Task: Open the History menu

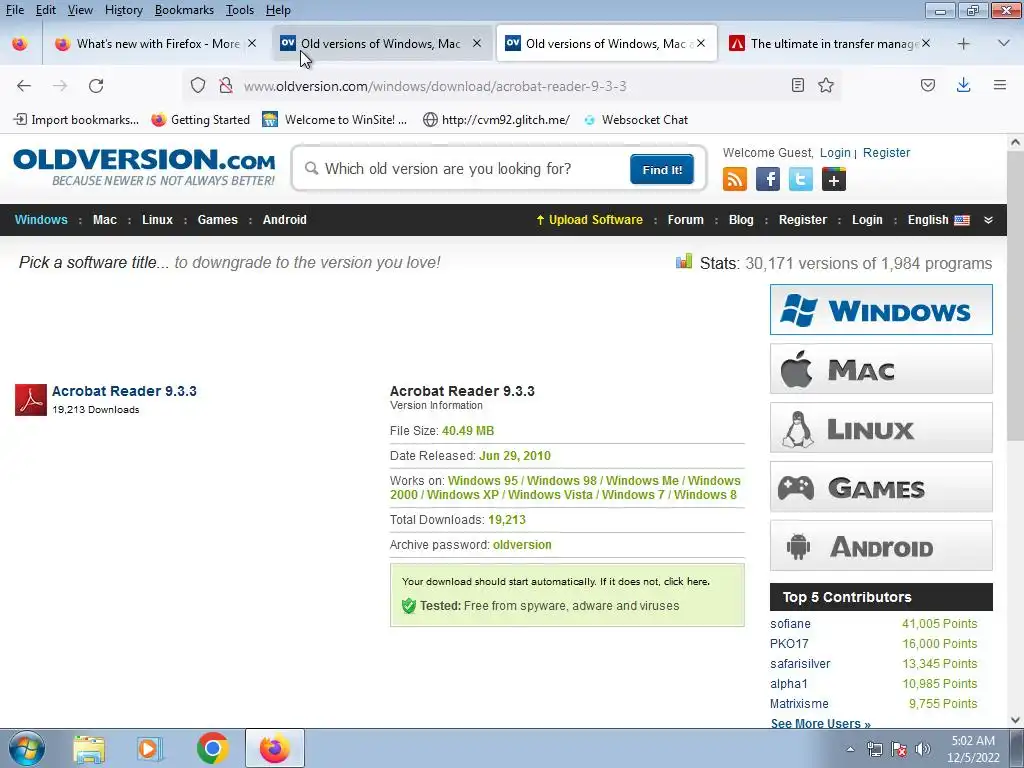Action: point(123,10)
